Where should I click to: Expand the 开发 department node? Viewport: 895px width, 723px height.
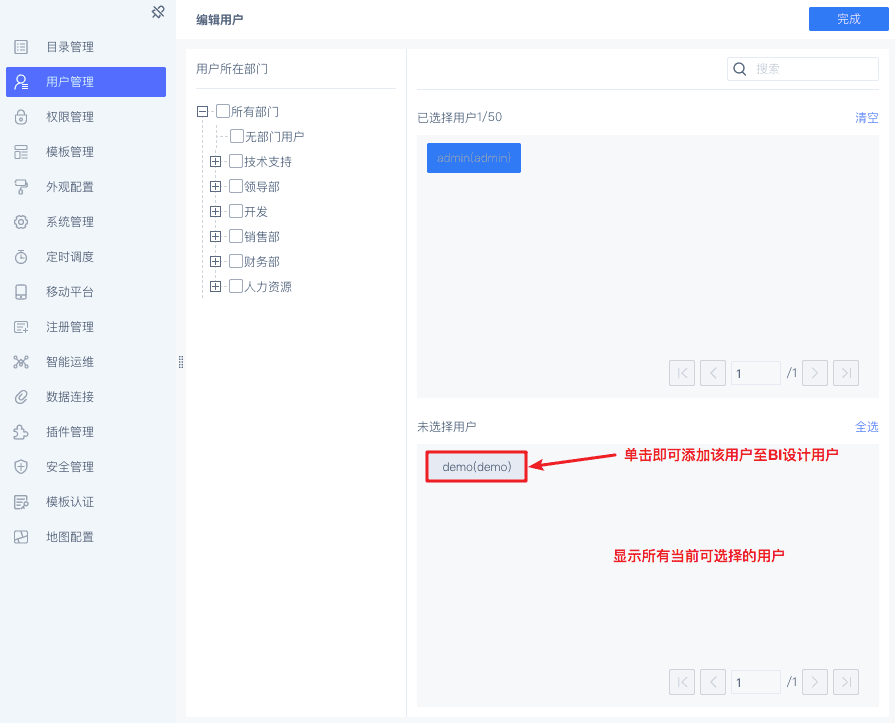(x=215, y=212)
